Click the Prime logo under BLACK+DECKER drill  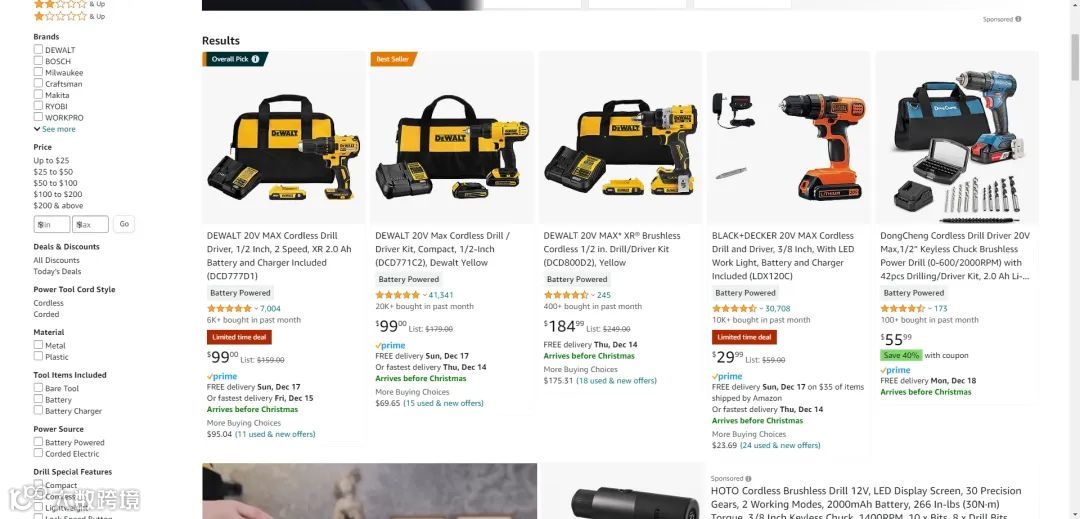[x=727, y=377]
